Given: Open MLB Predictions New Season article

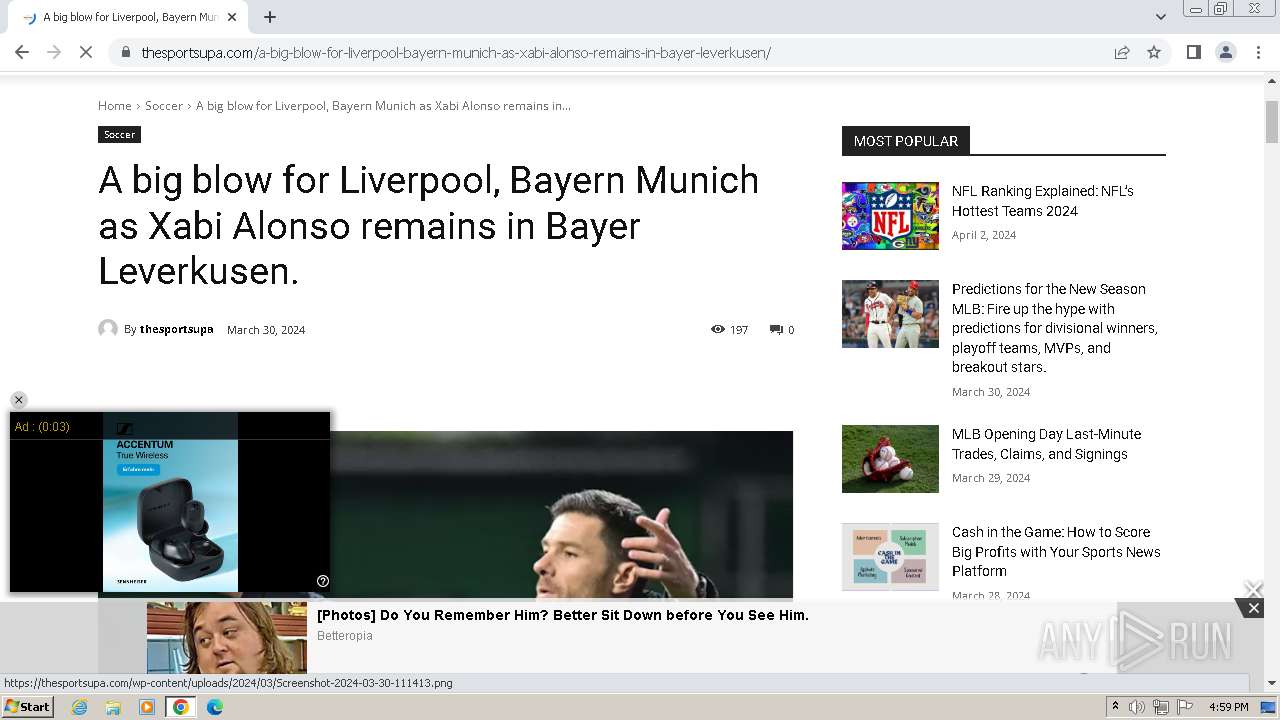Looking at the screenshot, I should click(x=1055, y=328).
